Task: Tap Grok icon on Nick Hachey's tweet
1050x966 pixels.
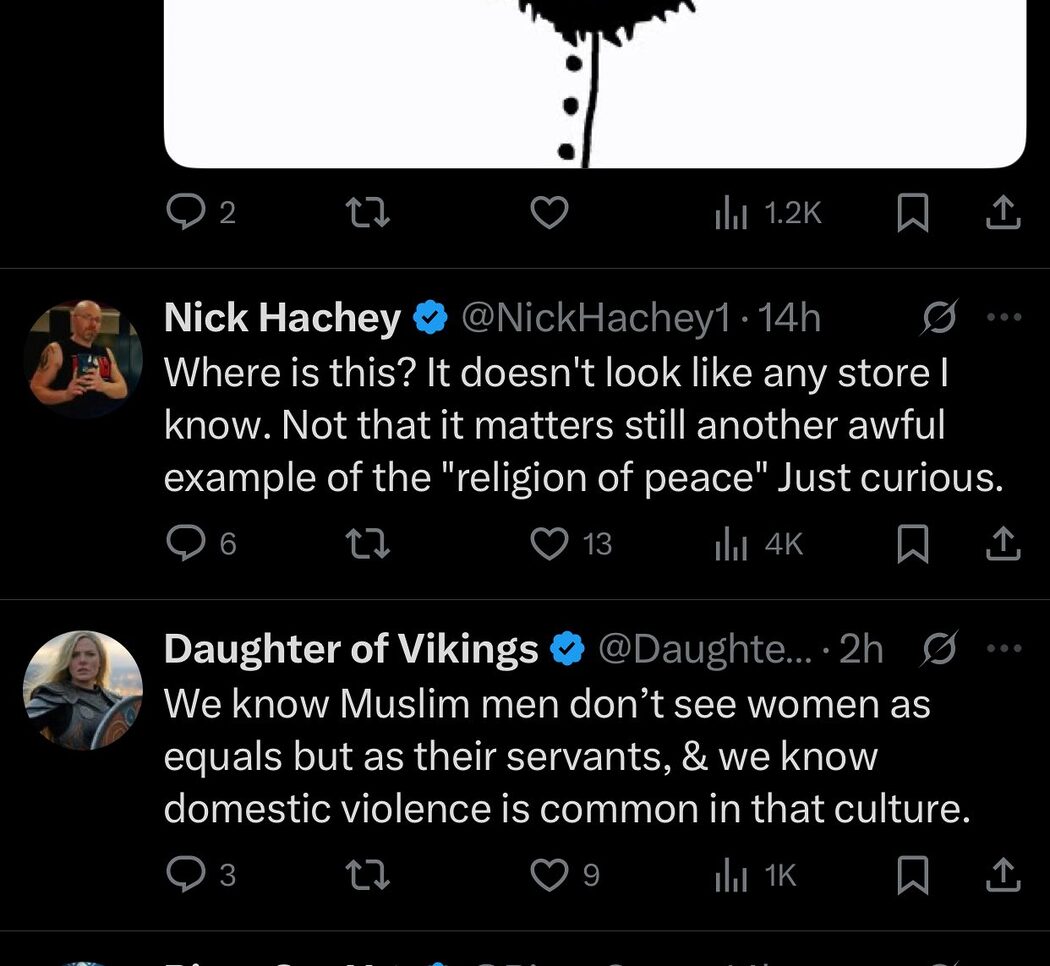Action: click(x=940, y=317)
